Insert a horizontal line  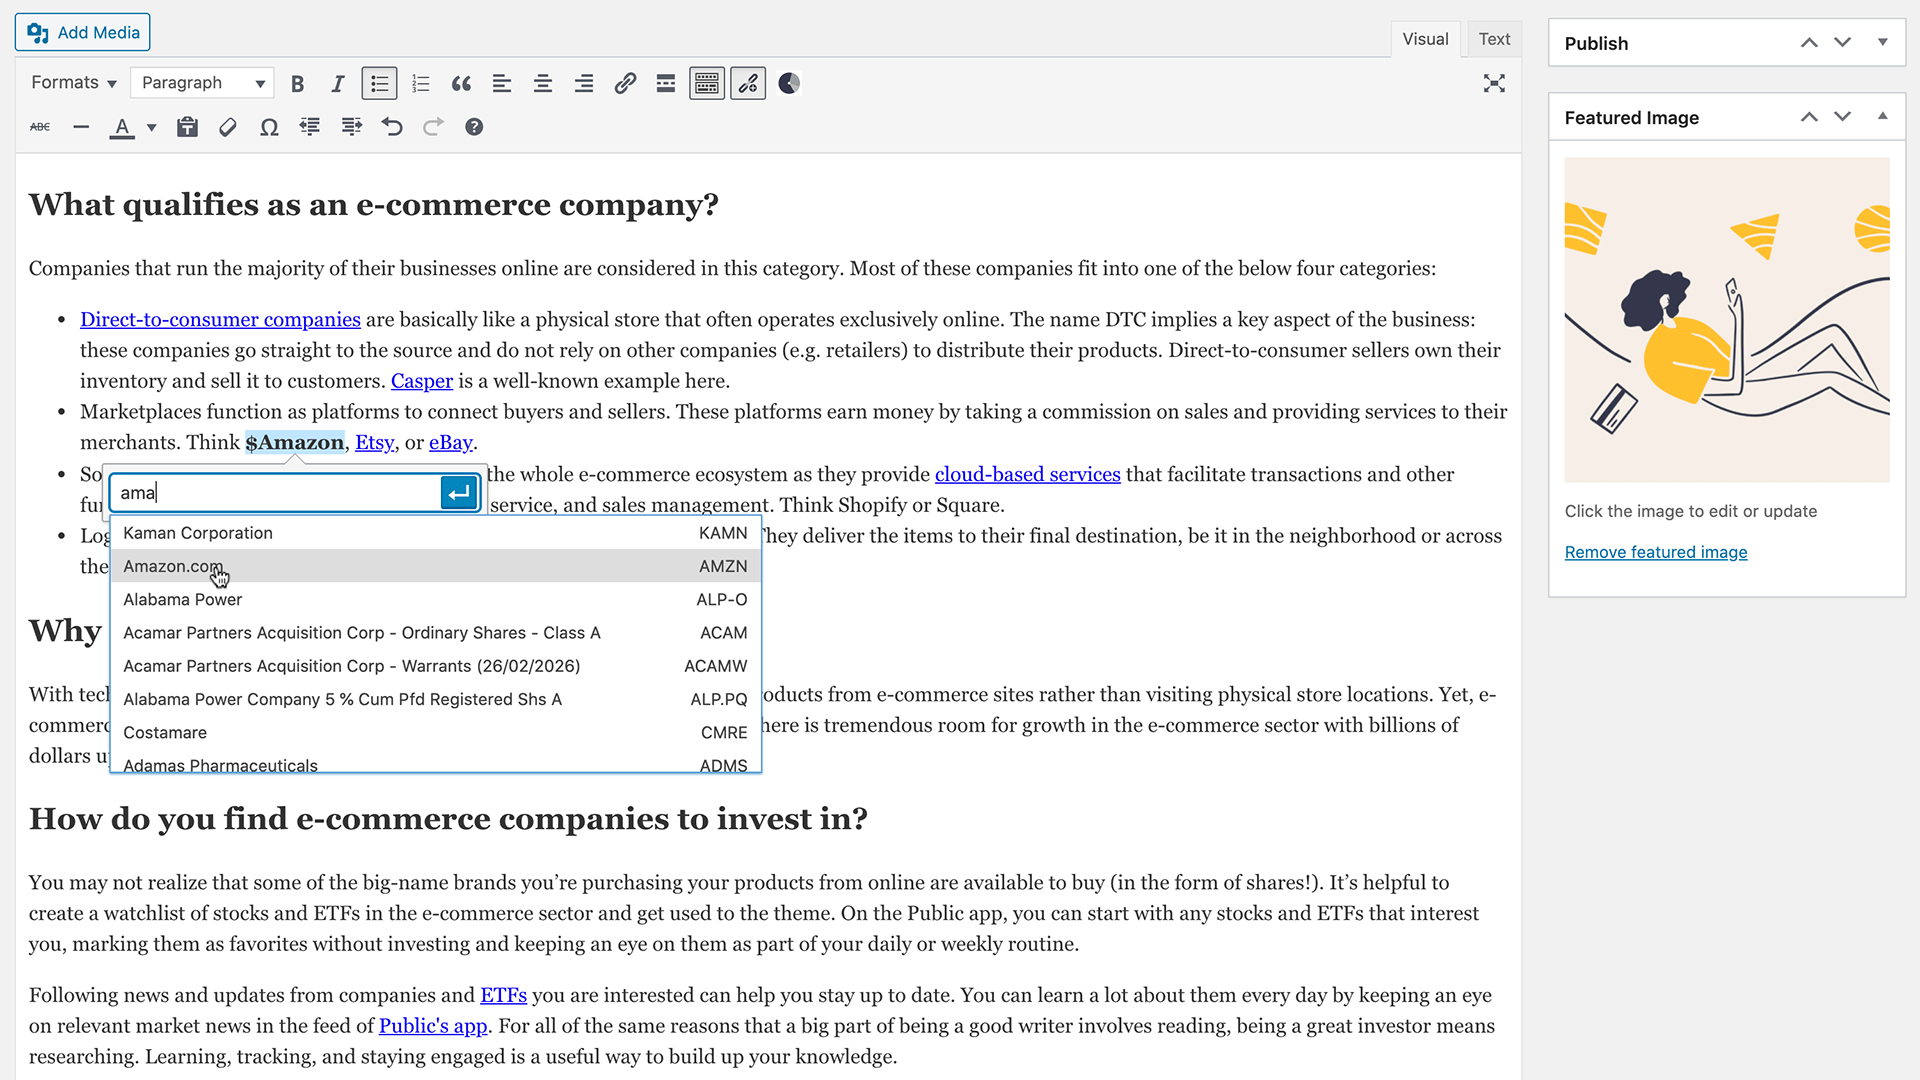pos(81,127)
